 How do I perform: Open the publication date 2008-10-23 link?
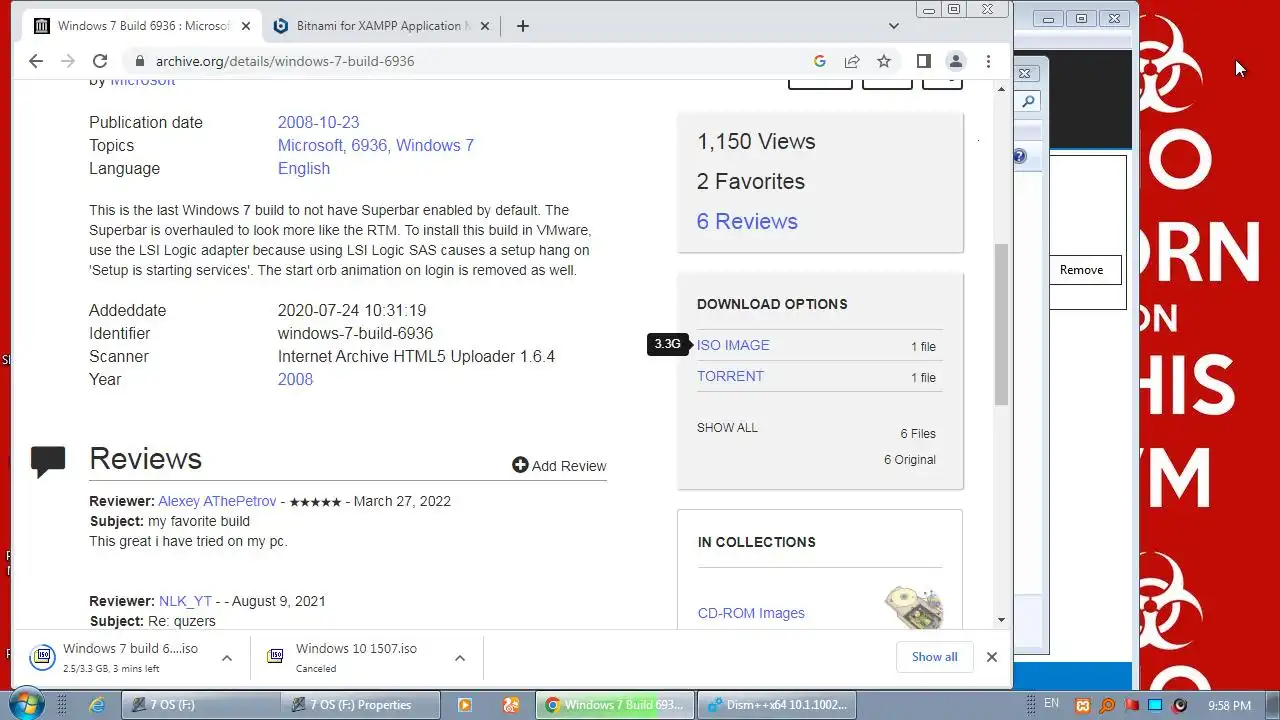(318, 122)
